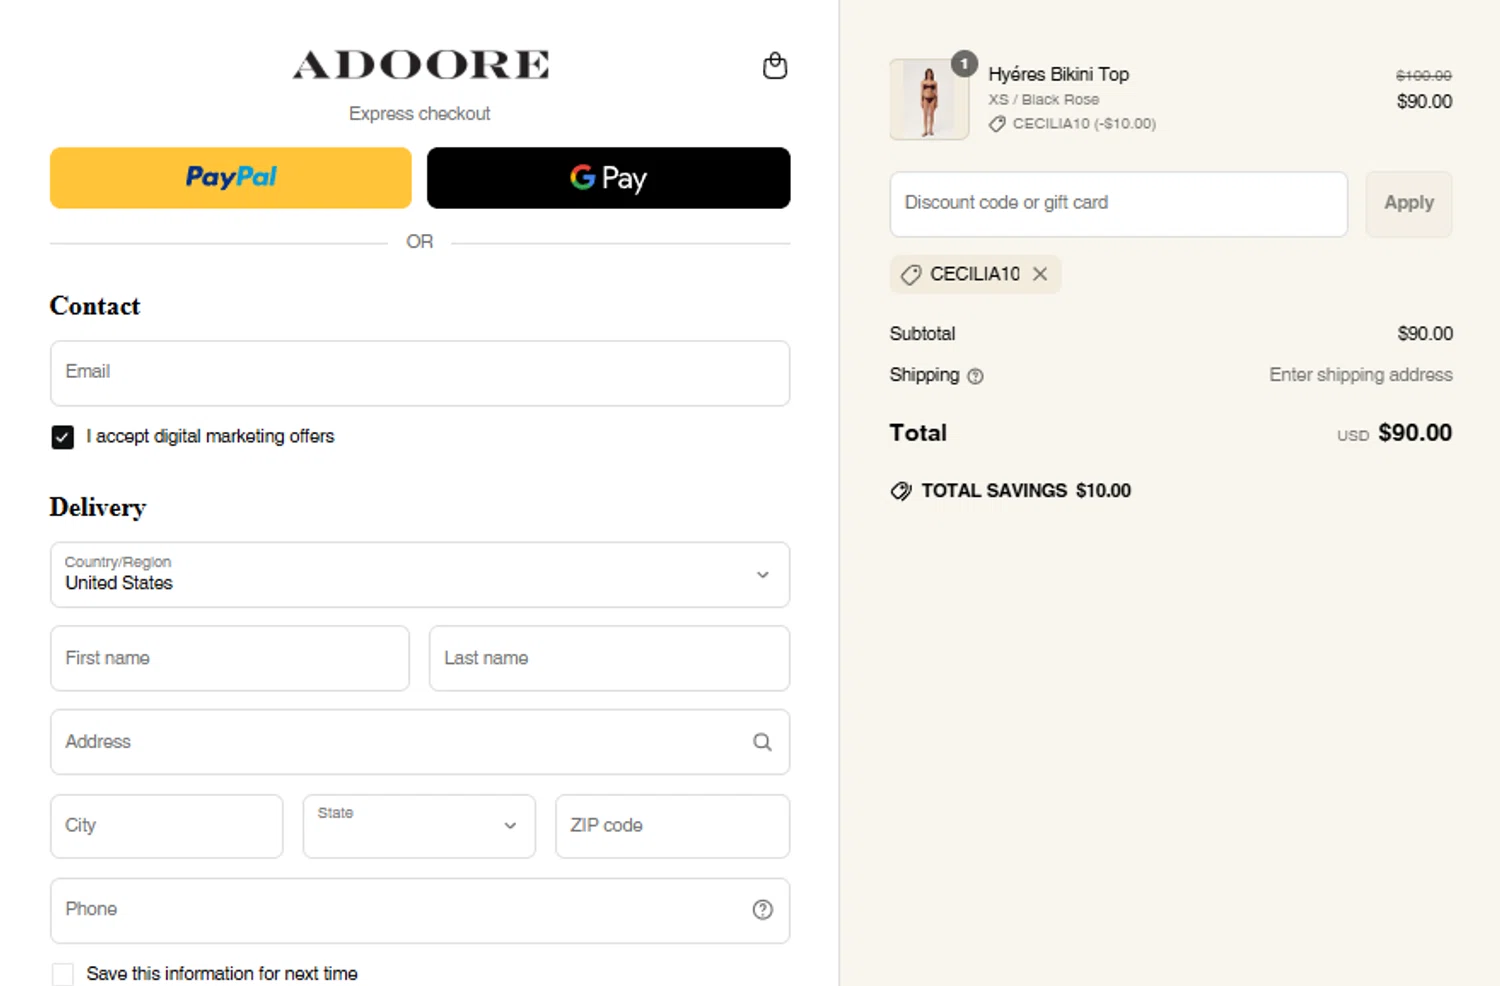This screenshot has width=1500, height=986.
Task: Focus the First name field
Action: tap(230, 658)
